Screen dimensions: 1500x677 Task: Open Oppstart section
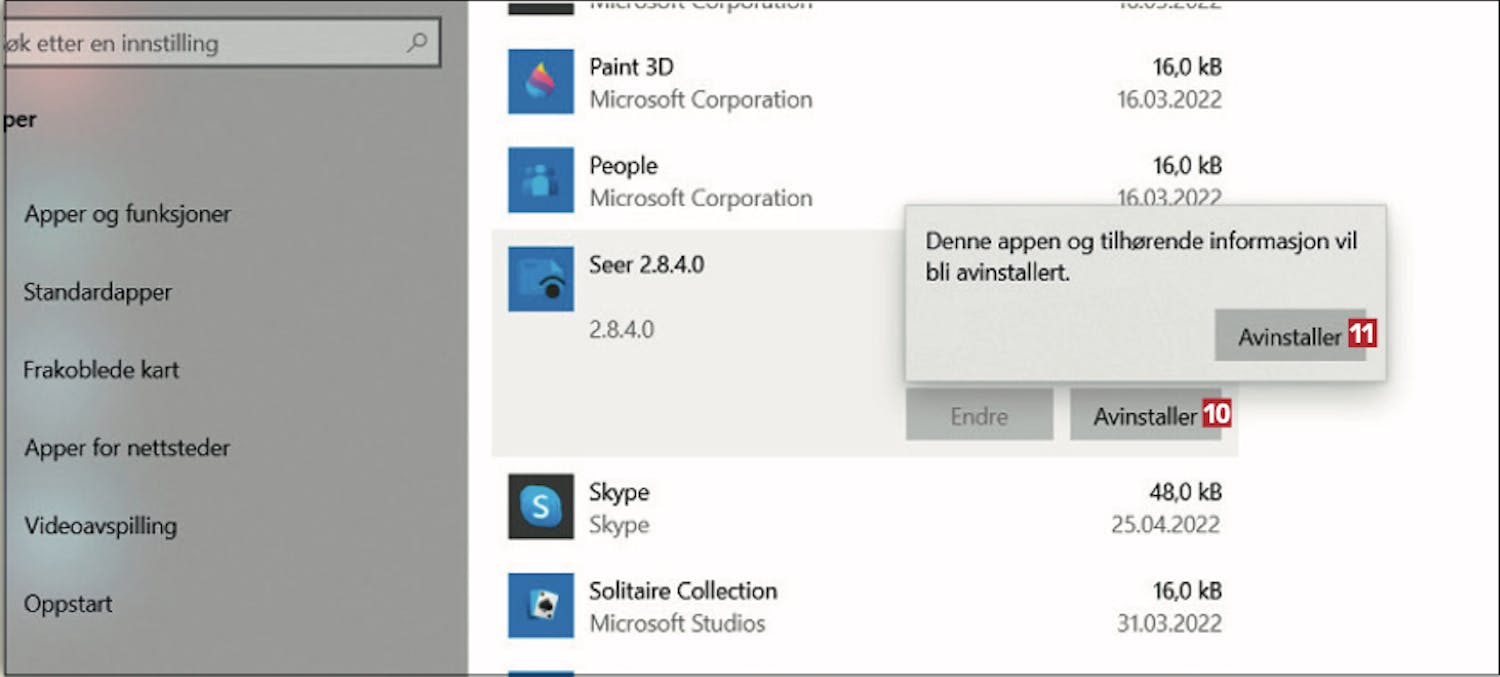tap(68, 604)
